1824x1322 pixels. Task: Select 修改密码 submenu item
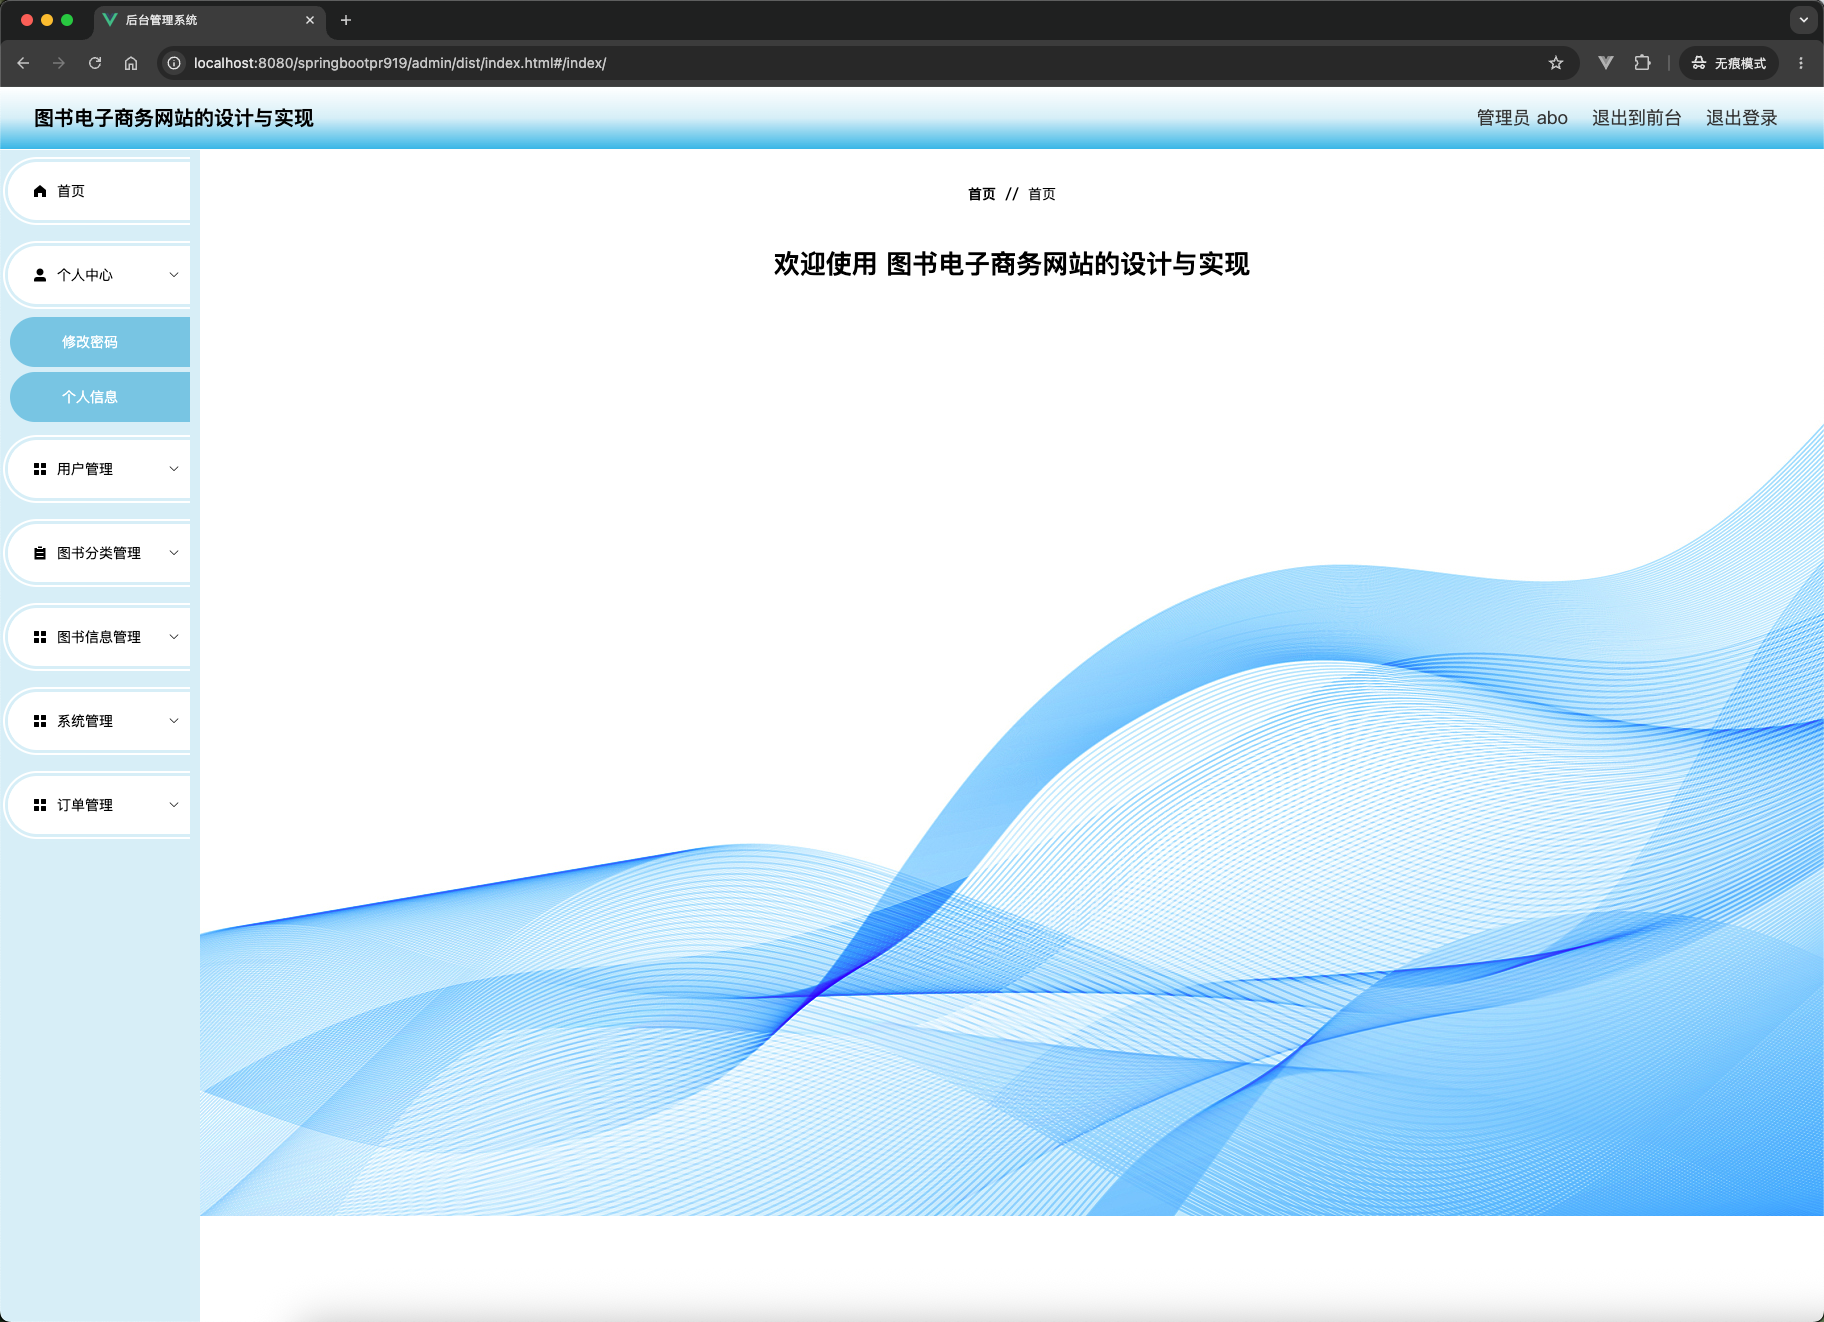(100, 342)
